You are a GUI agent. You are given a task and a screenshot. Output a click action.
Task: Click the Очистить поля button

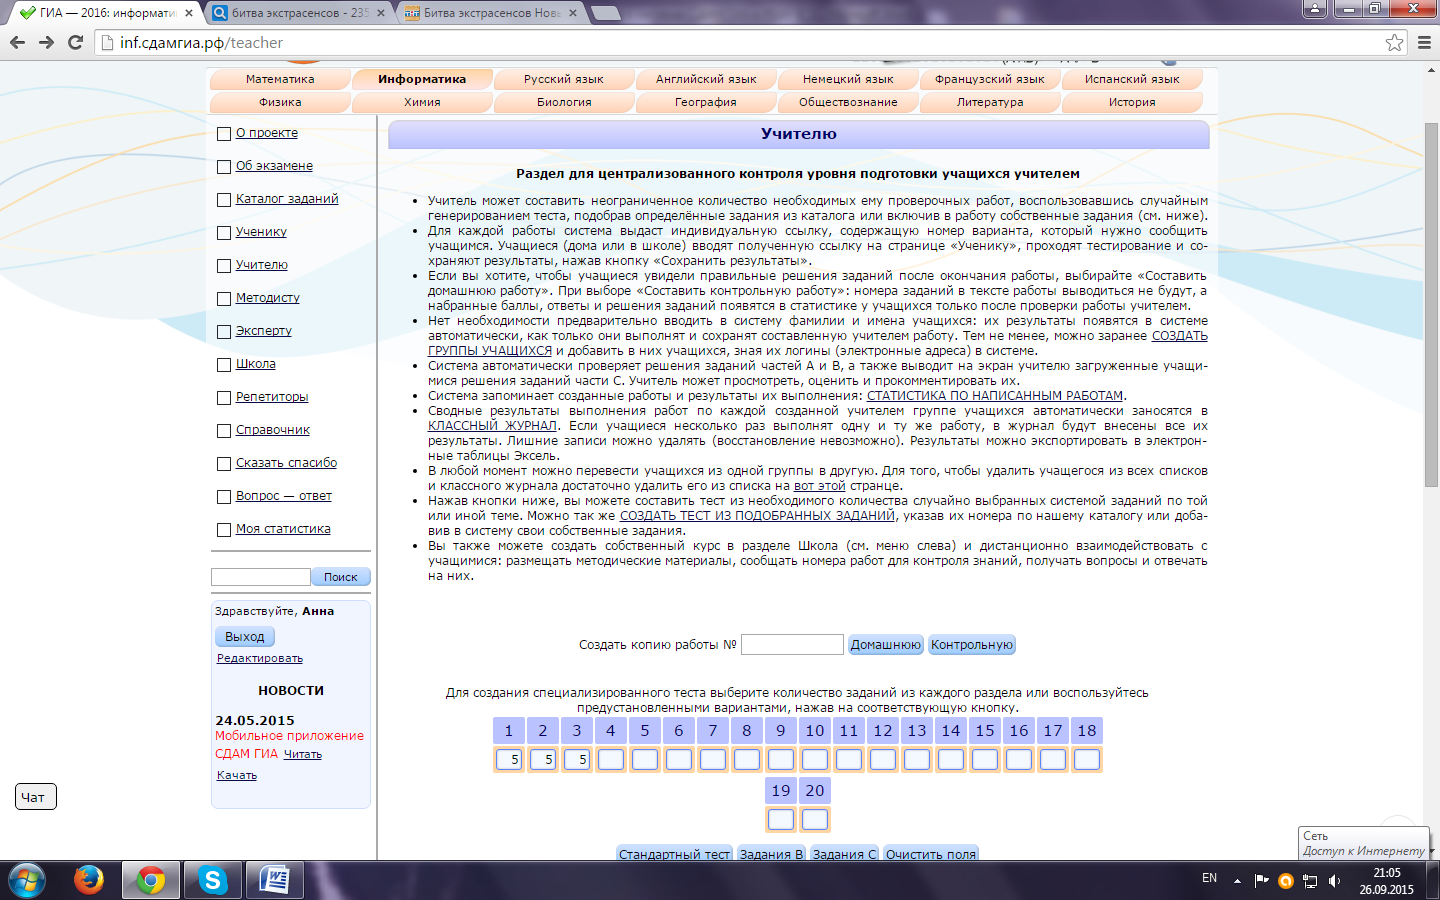click(x=931, y=854)
